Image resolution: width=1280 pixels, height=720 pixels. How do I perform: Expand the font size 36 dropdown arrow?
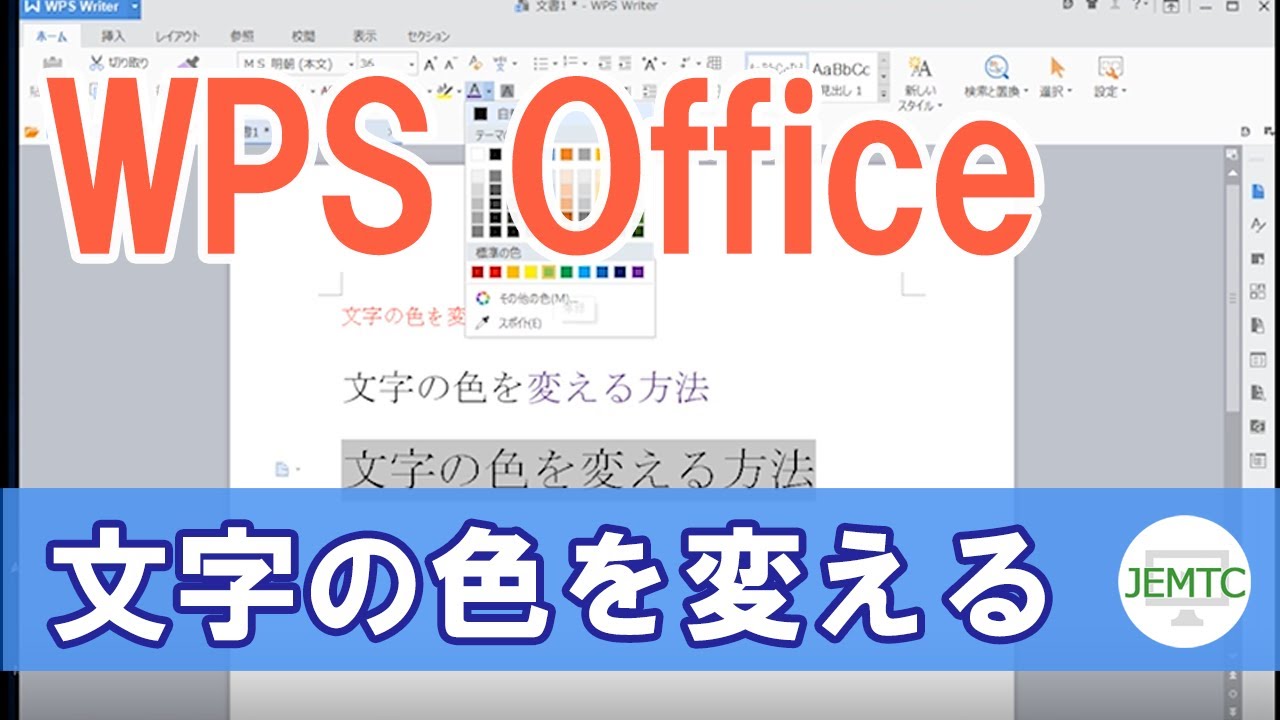(x=412, y=64)
